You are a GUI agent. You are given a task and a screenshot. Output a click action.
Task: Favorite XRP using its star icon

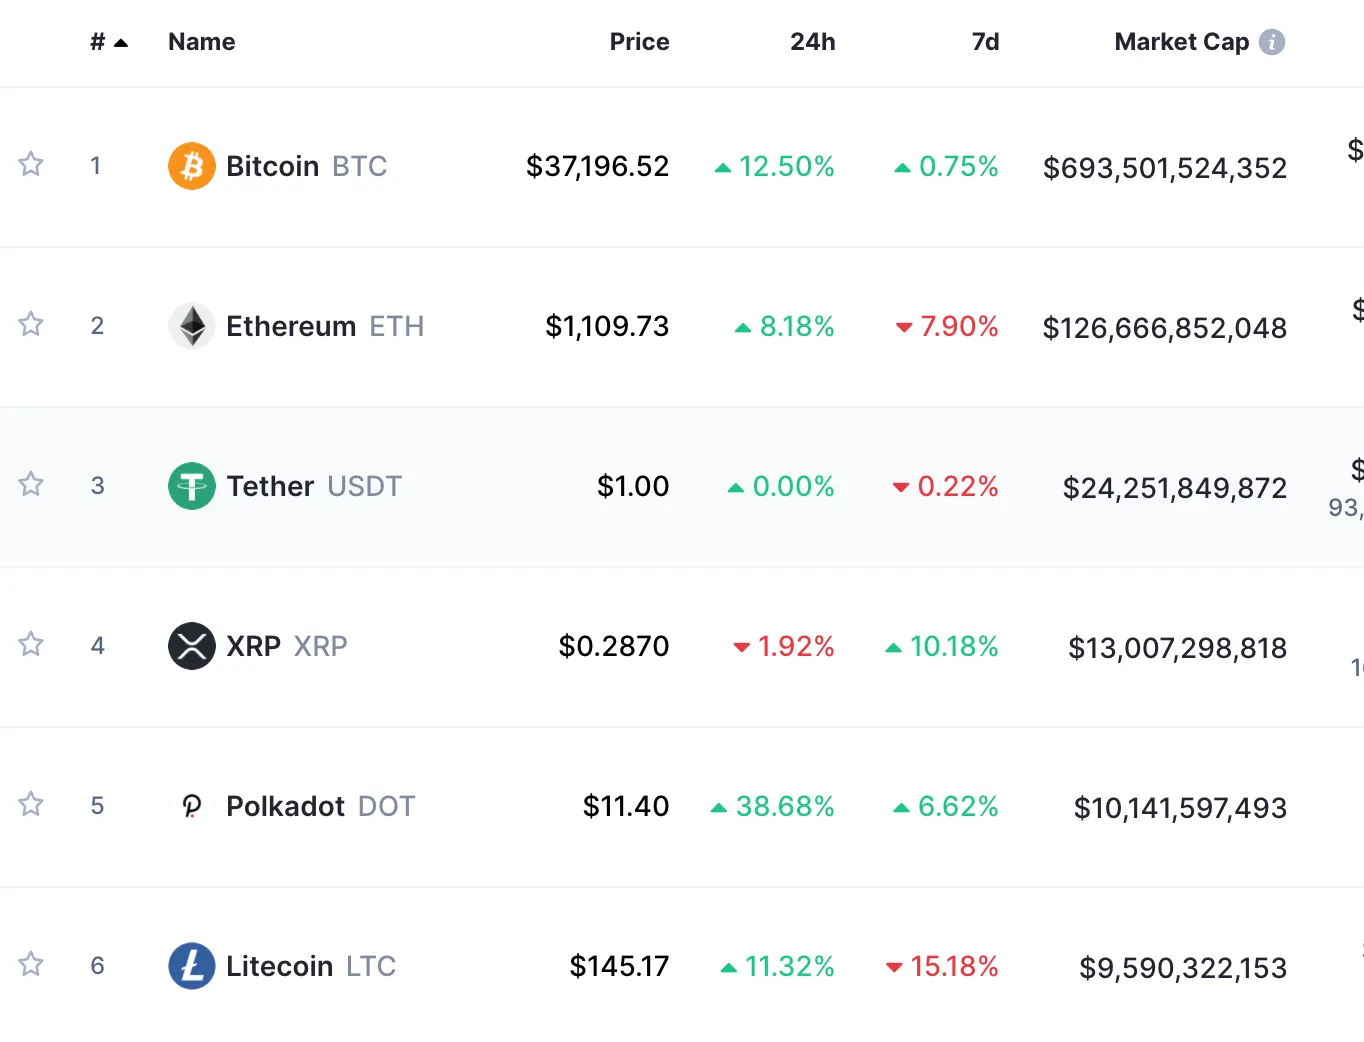coord(31,644)
